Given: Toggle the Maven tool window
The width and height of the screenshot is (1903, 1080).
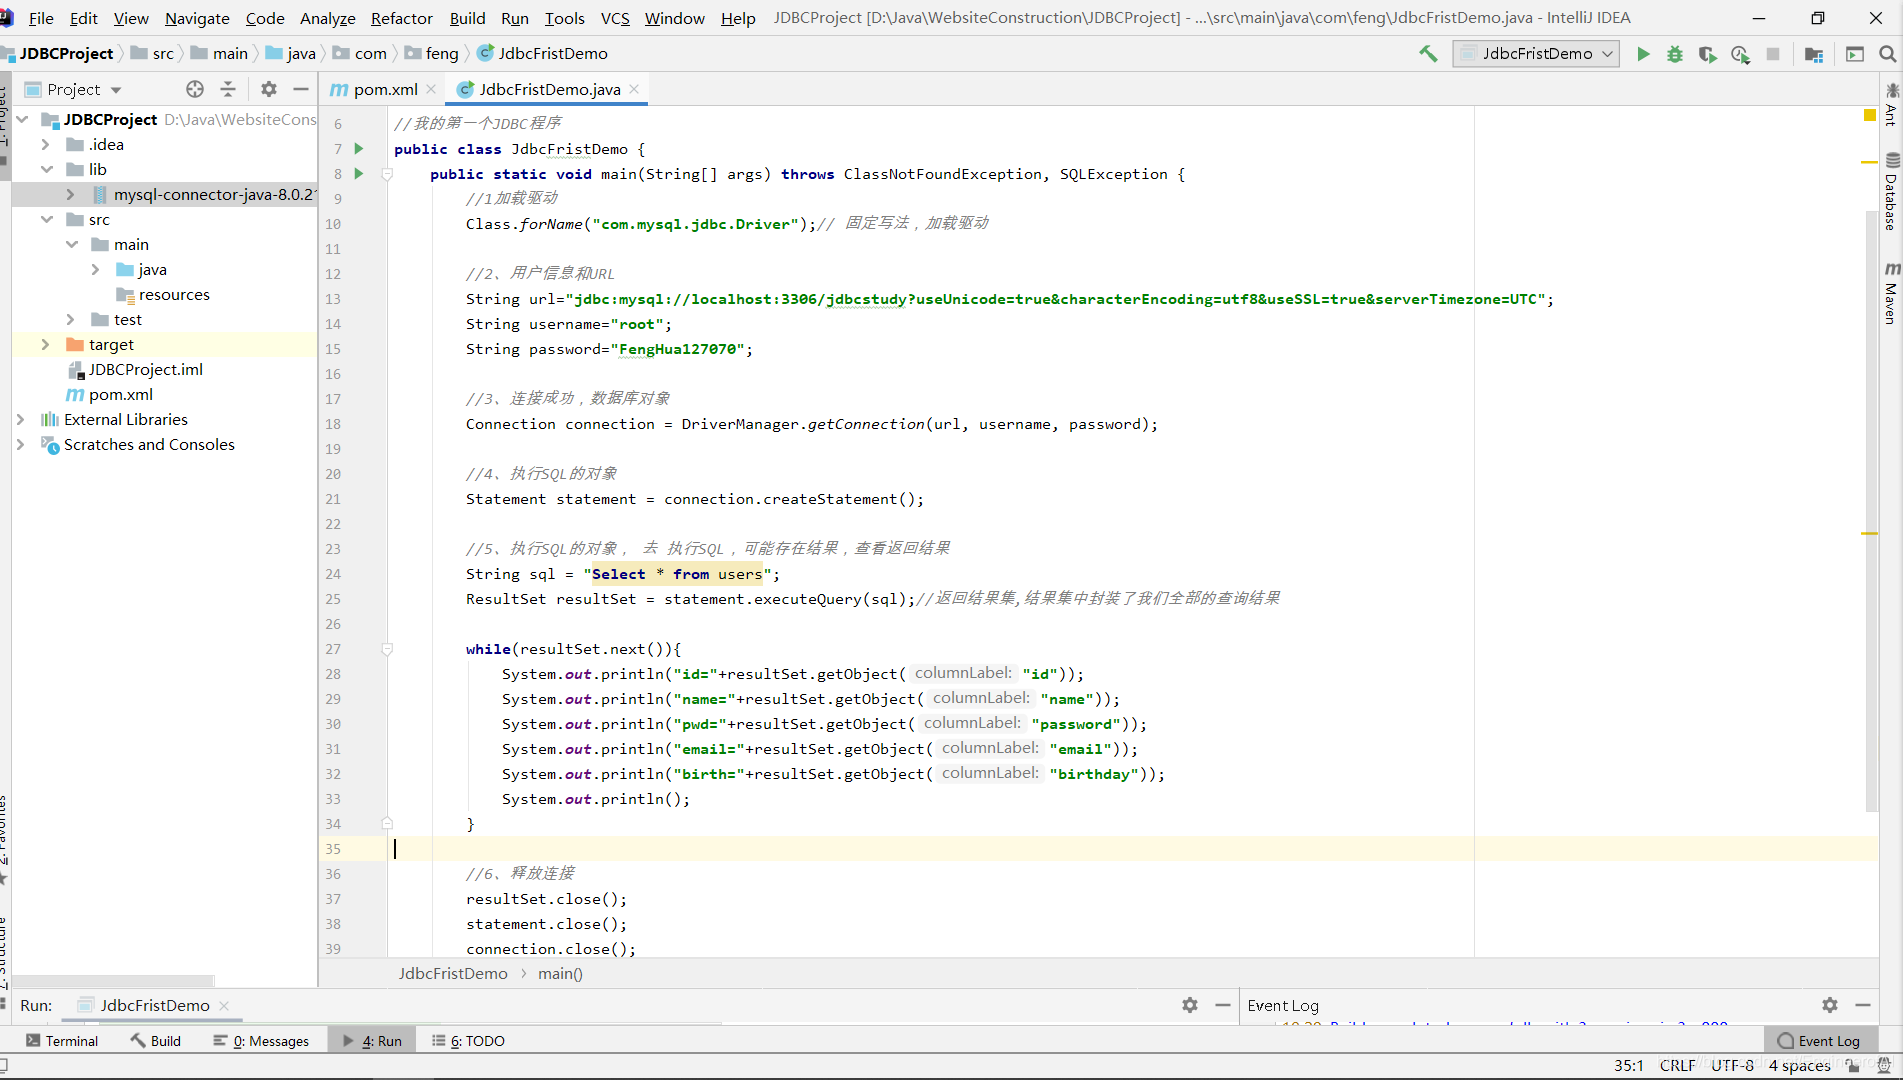Looking at the screenshot, I should [1891, 293].
